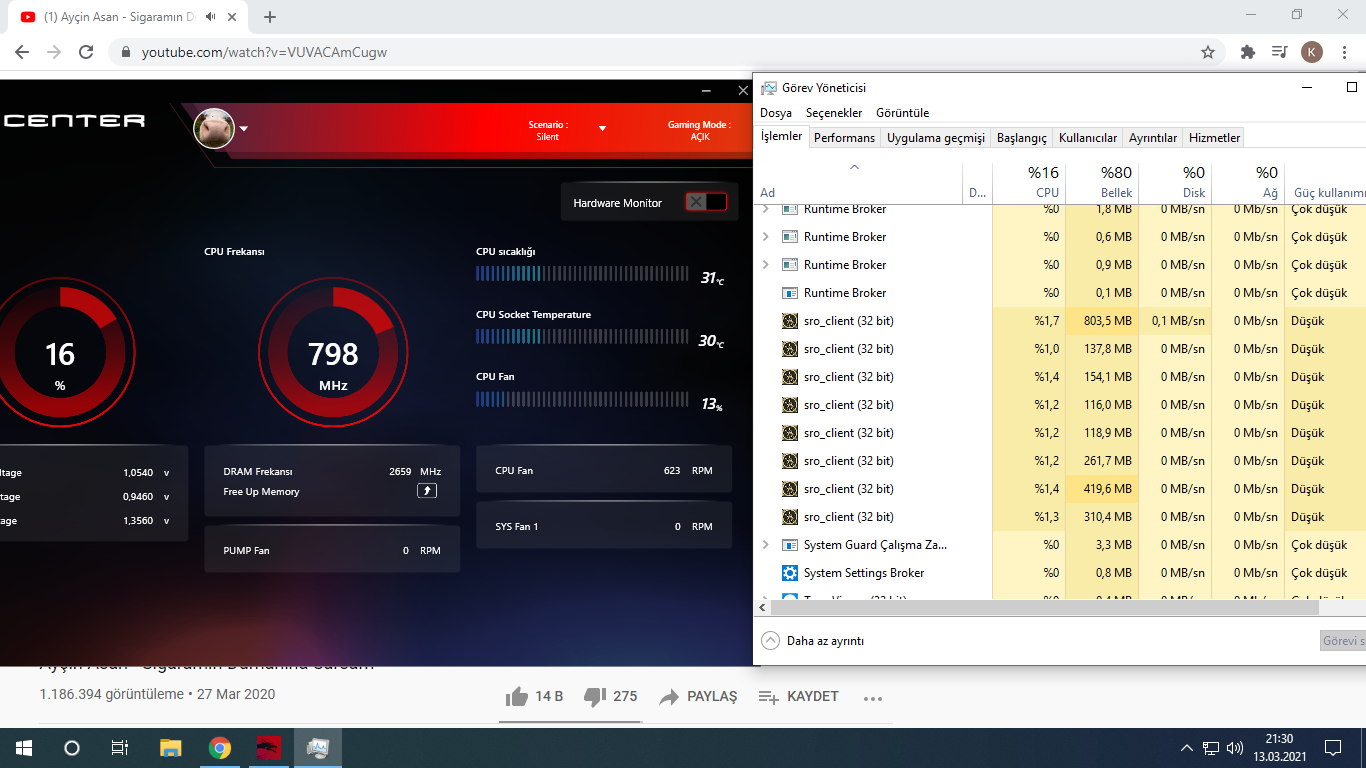The height and width of the screenshot is (768, 1366).
Task: Switch to Dragon Center from the taskbar
Action: 268,748
